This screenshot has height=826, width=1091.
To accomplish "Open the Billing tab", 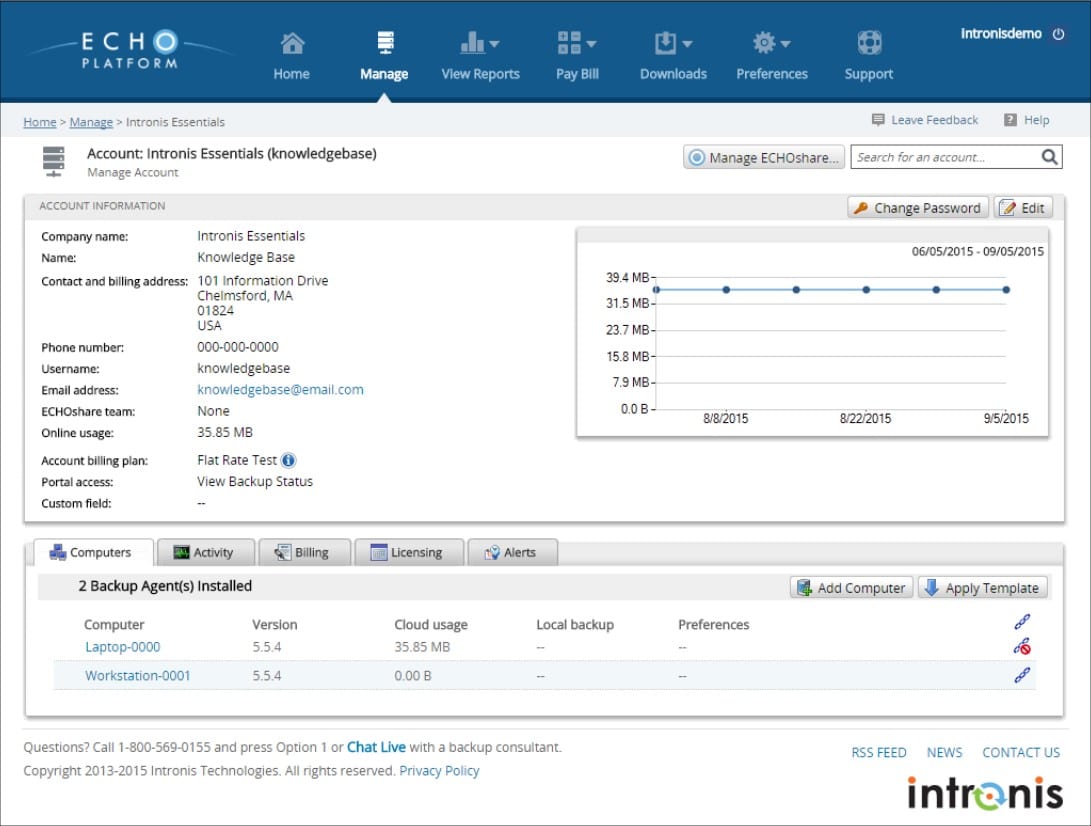I will coord(304,553).
